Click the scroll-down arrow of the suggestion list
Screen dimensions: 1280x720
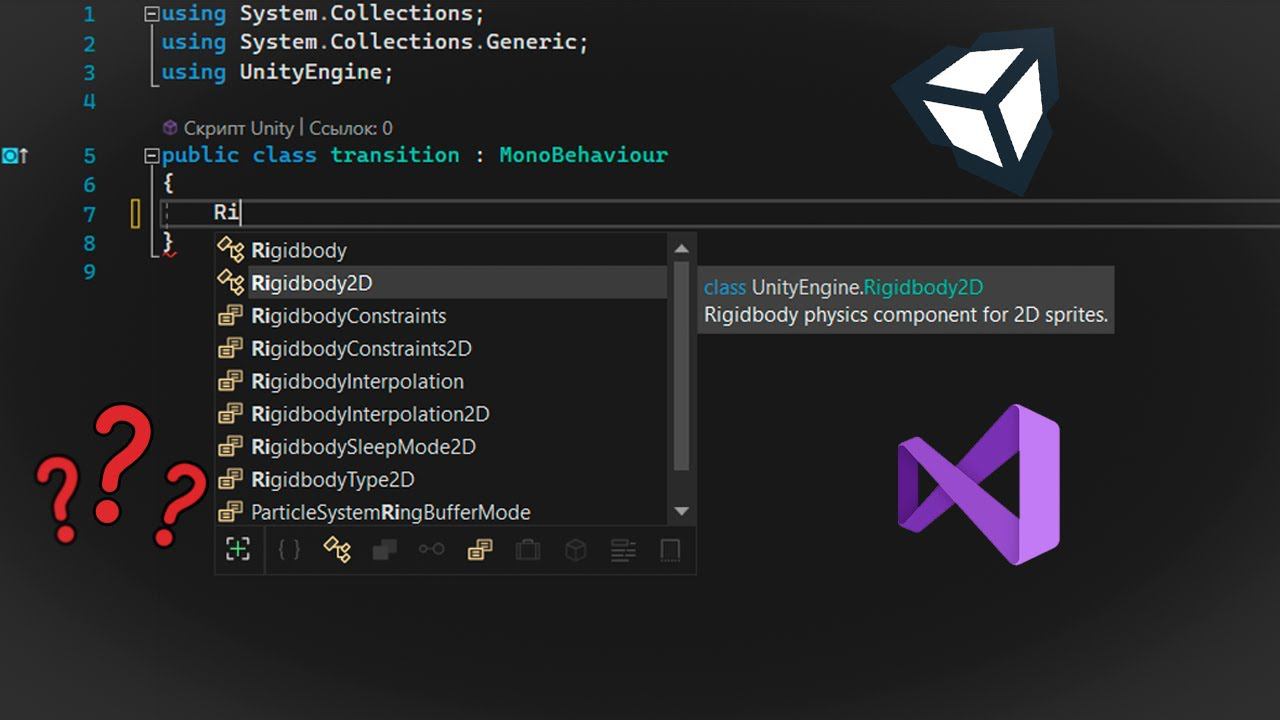682,511
